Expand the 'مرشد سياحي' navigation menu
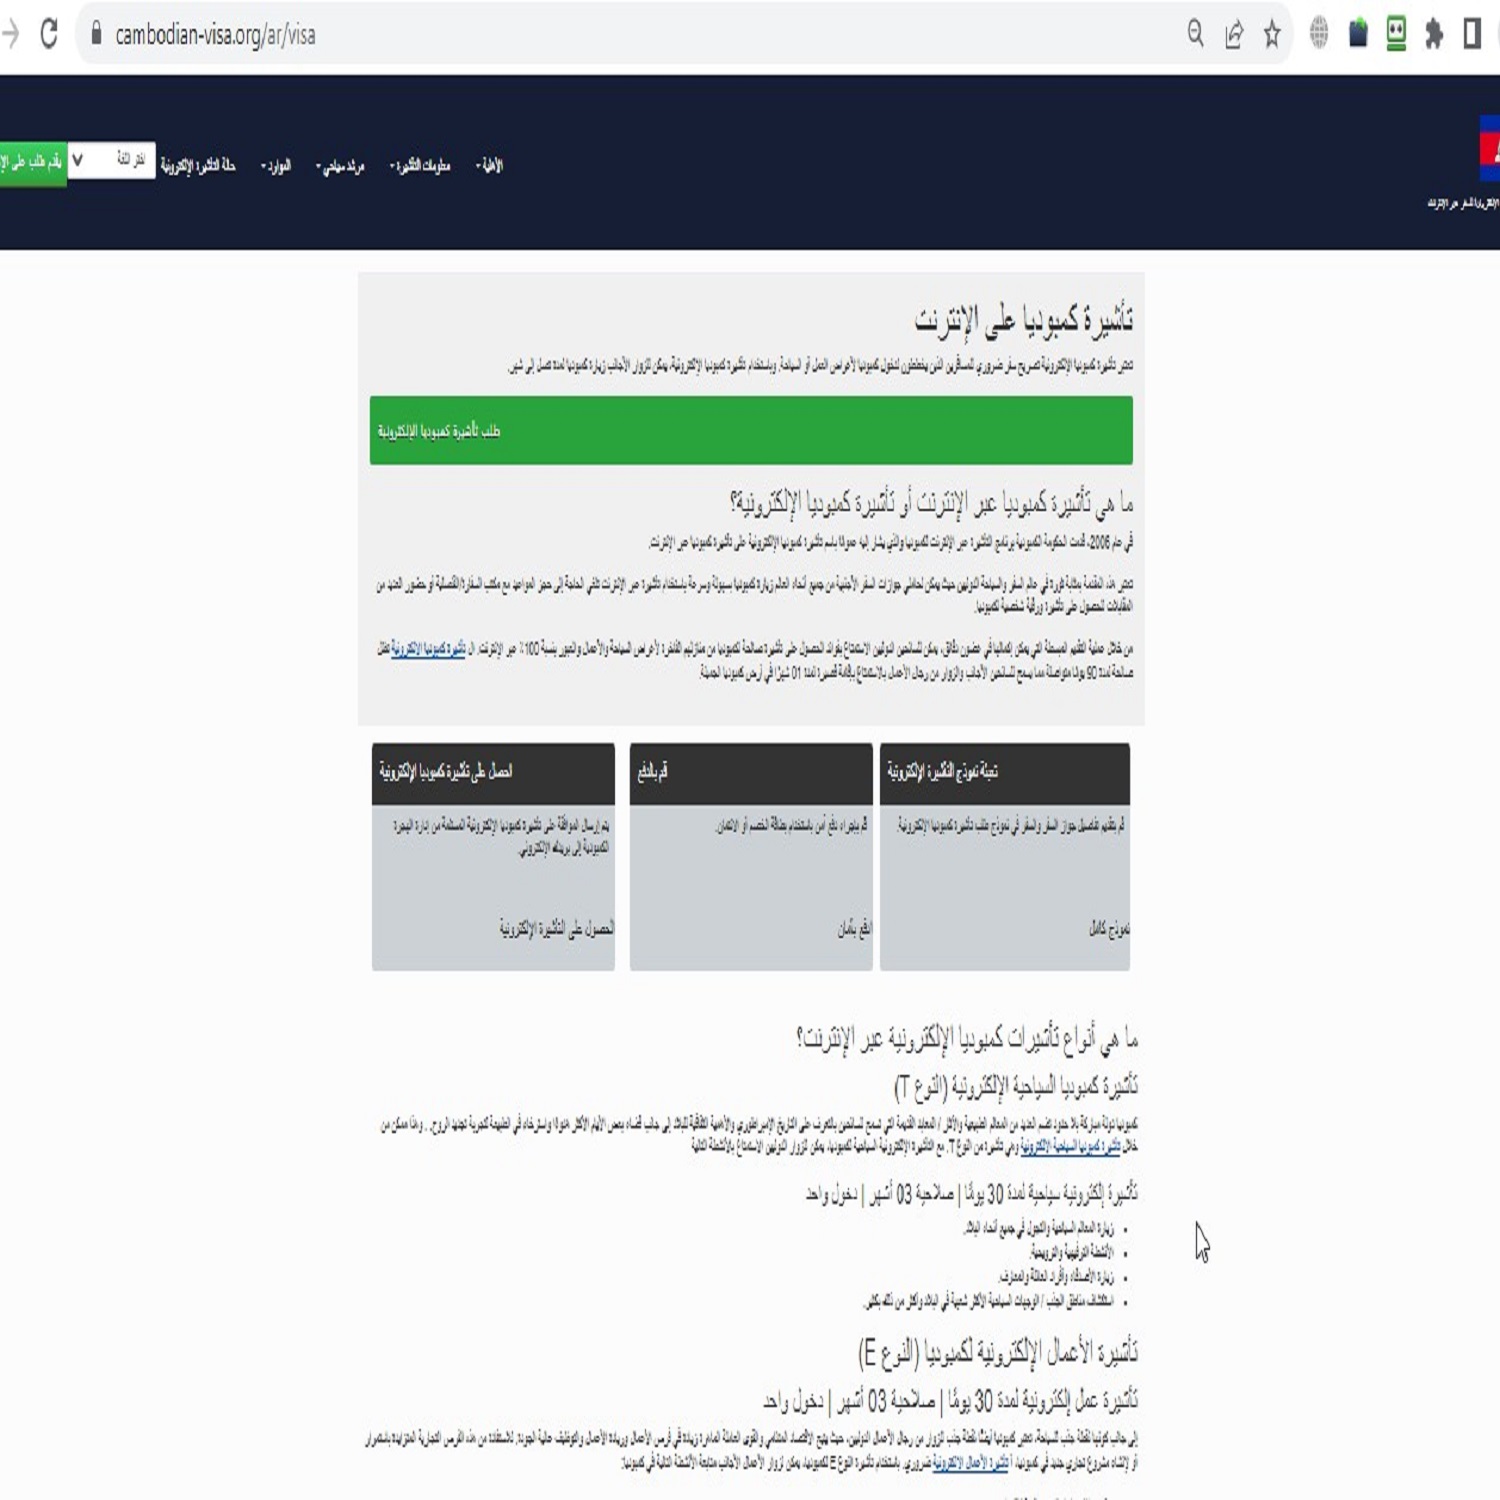Viewport: 1500px width, 1500px height. pos(340,166)
